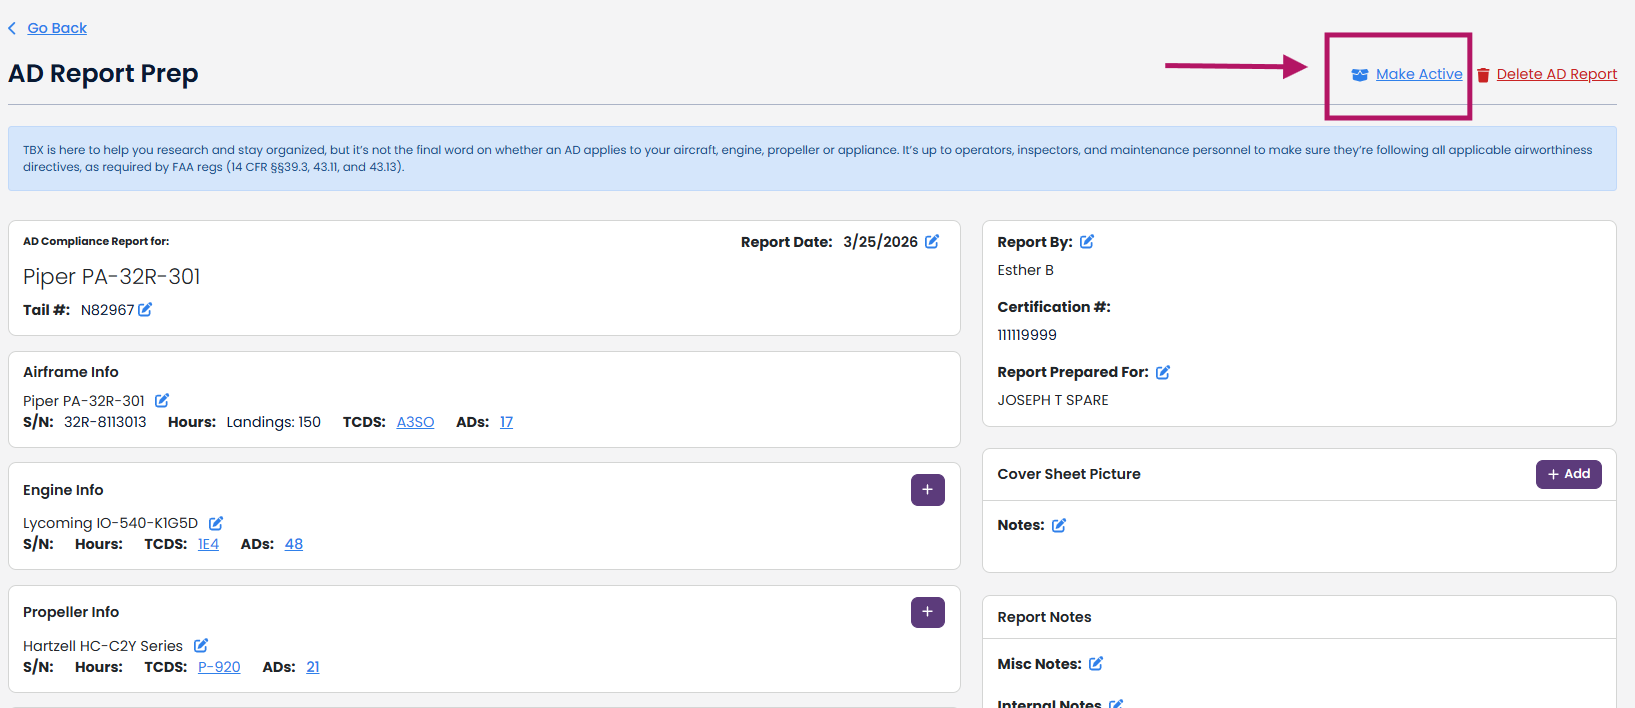The height and width of the screenshot is (708, 1635).
Task: Open the engine ADs count 48
Action: pyautogui.click(x=294, y=544)
